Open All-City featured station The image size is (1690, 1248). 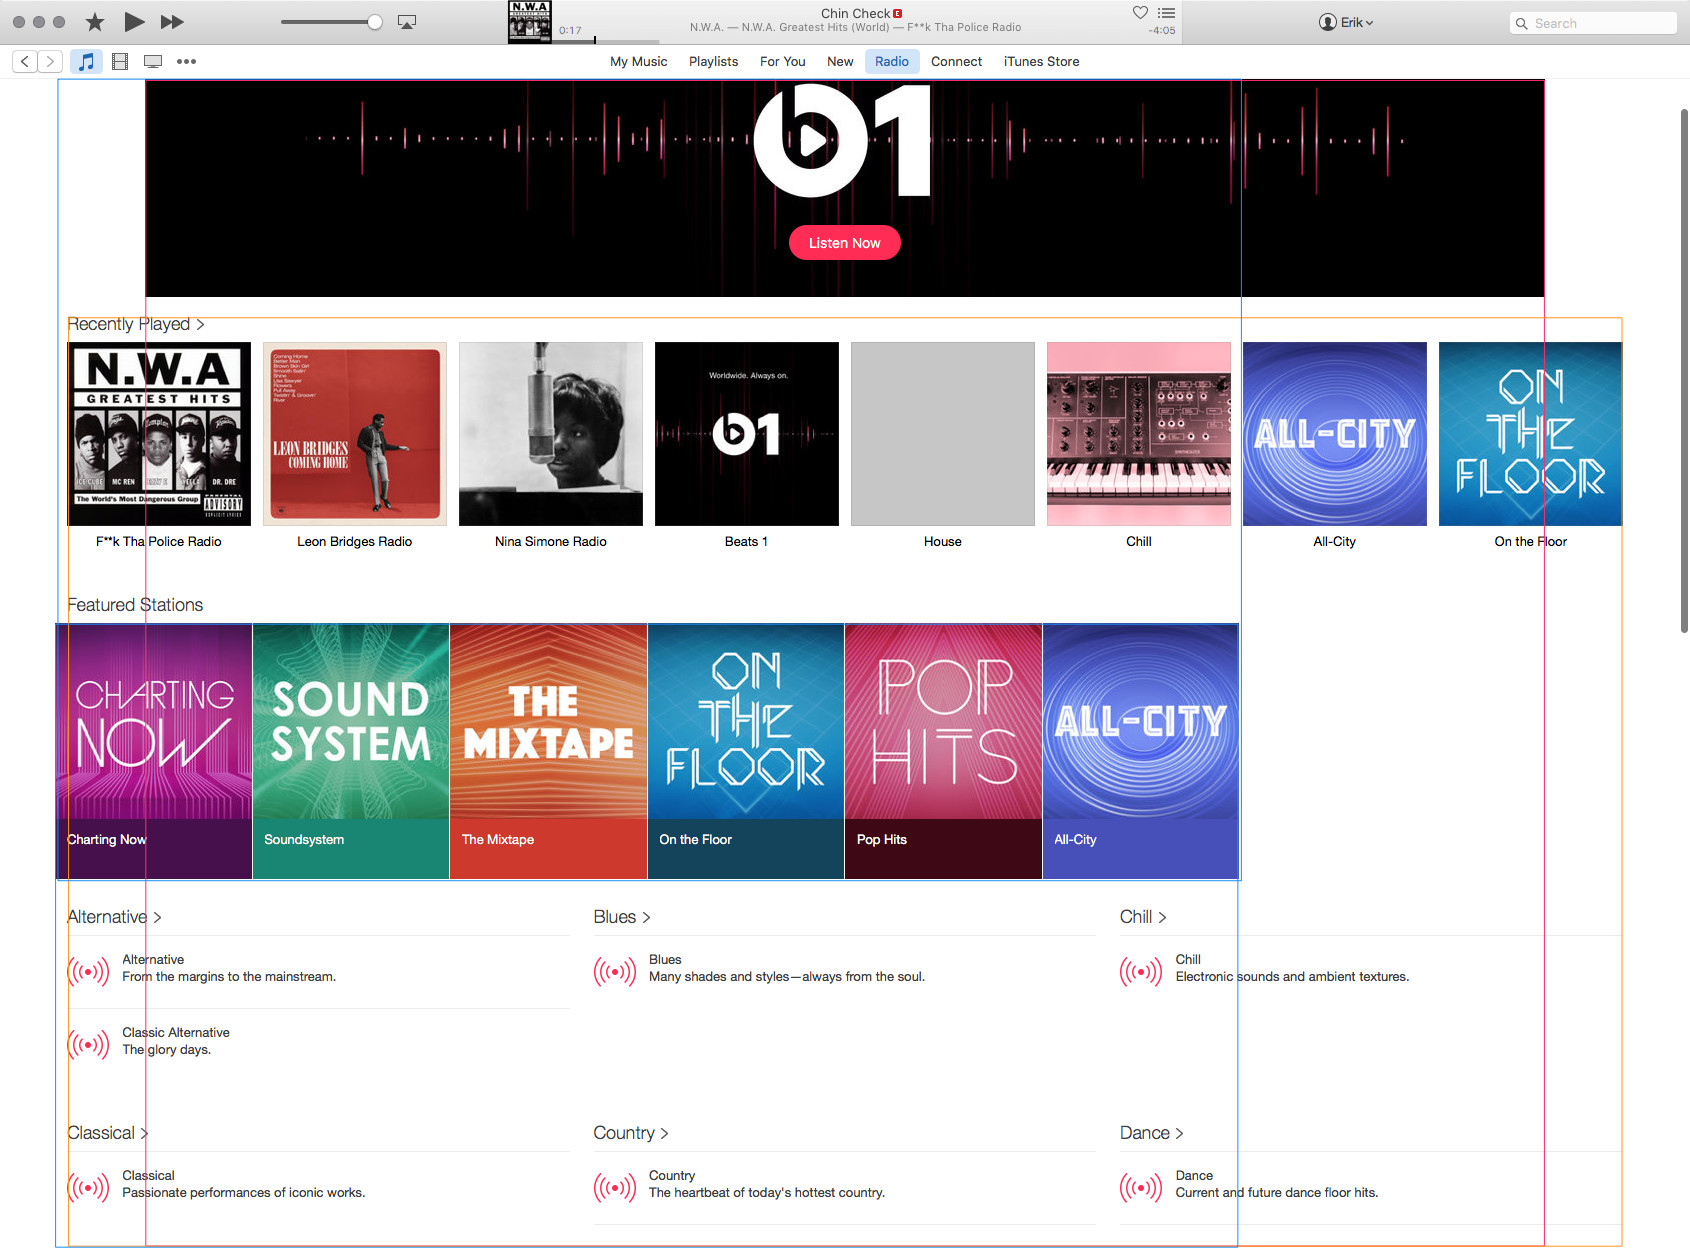tap(1141, 752)
